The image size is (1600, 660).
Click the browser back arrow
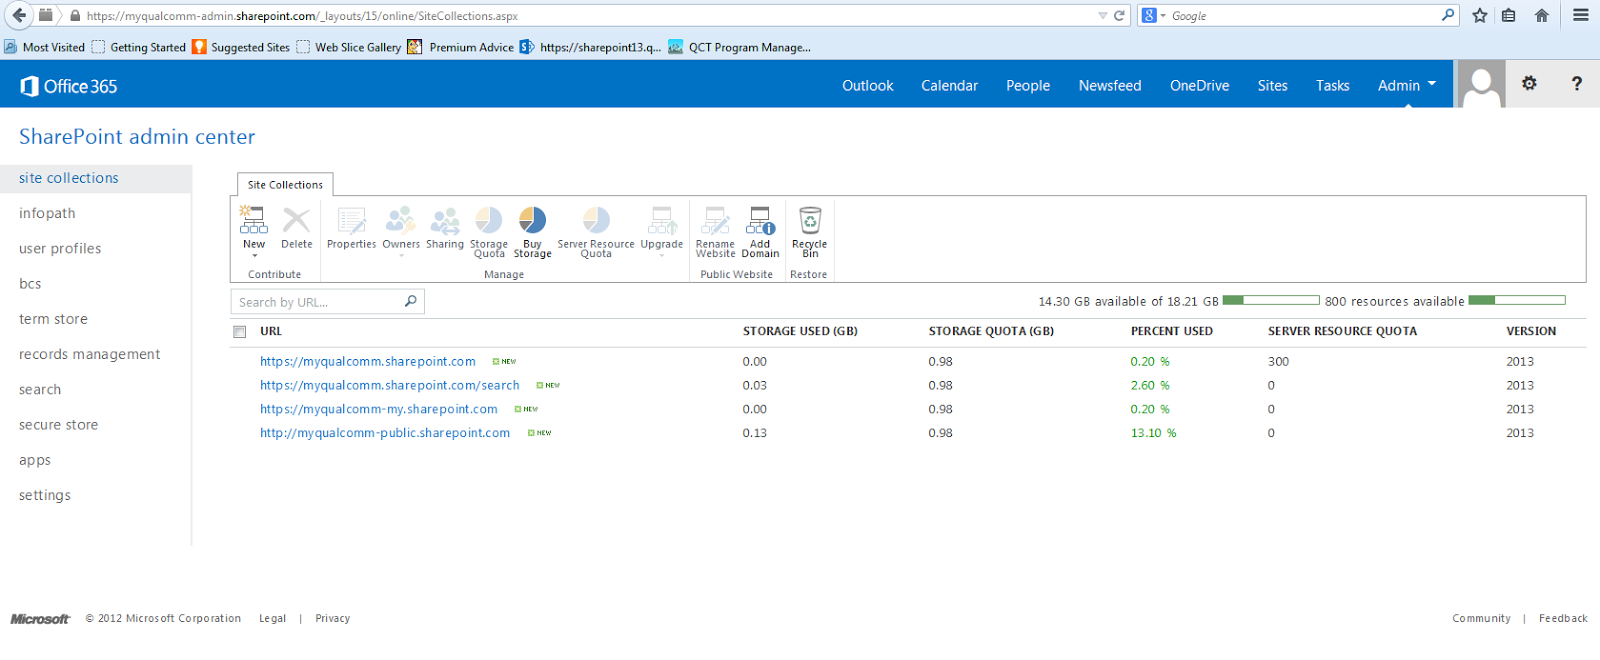19,15
